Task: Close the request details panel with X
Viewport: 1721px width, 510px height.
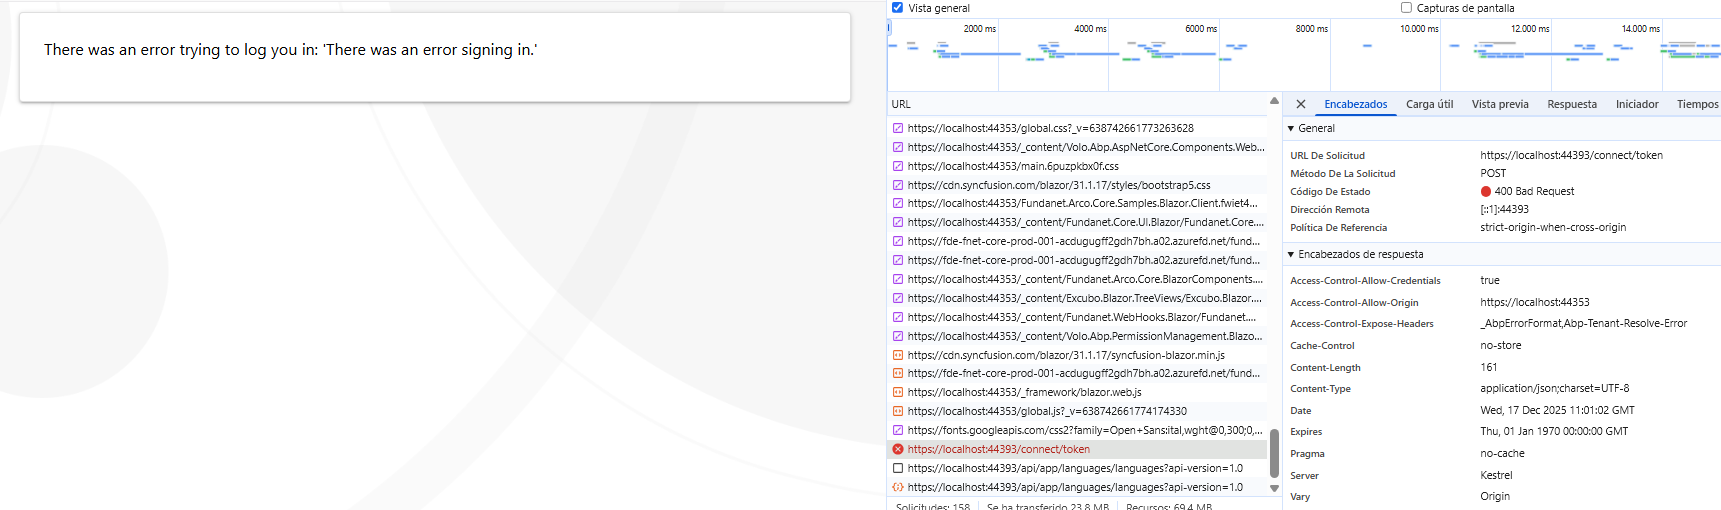Action: 1300,104
